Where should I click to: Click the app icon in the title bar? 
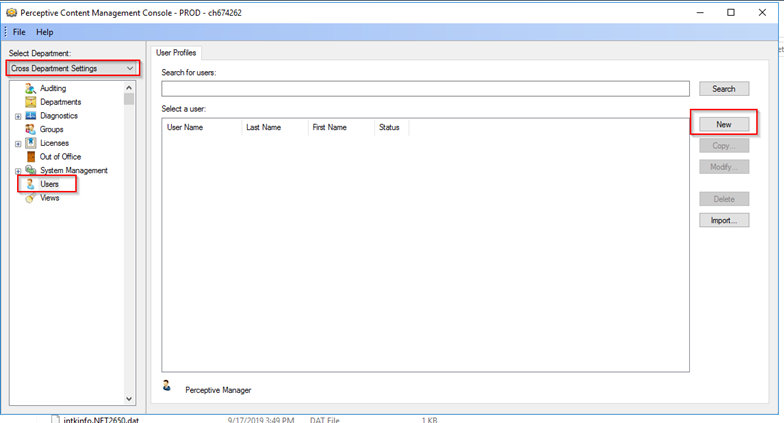(10, 12)
